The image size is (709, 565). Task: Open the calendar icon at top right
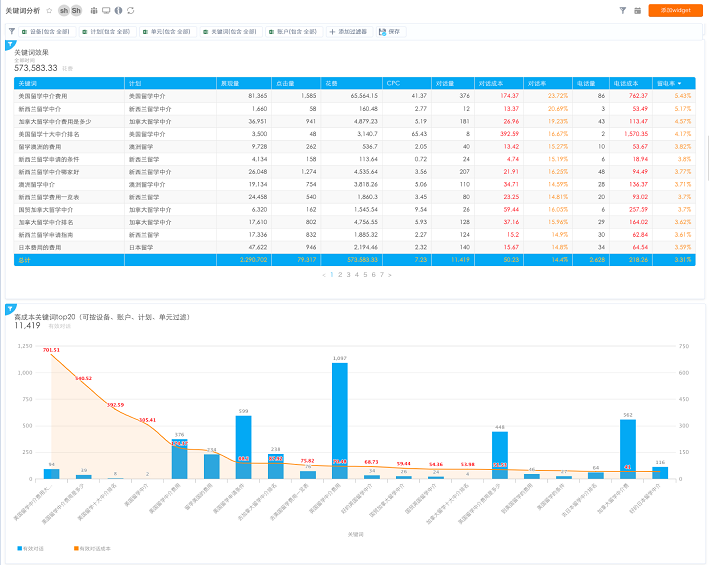(x=638, y=10)
